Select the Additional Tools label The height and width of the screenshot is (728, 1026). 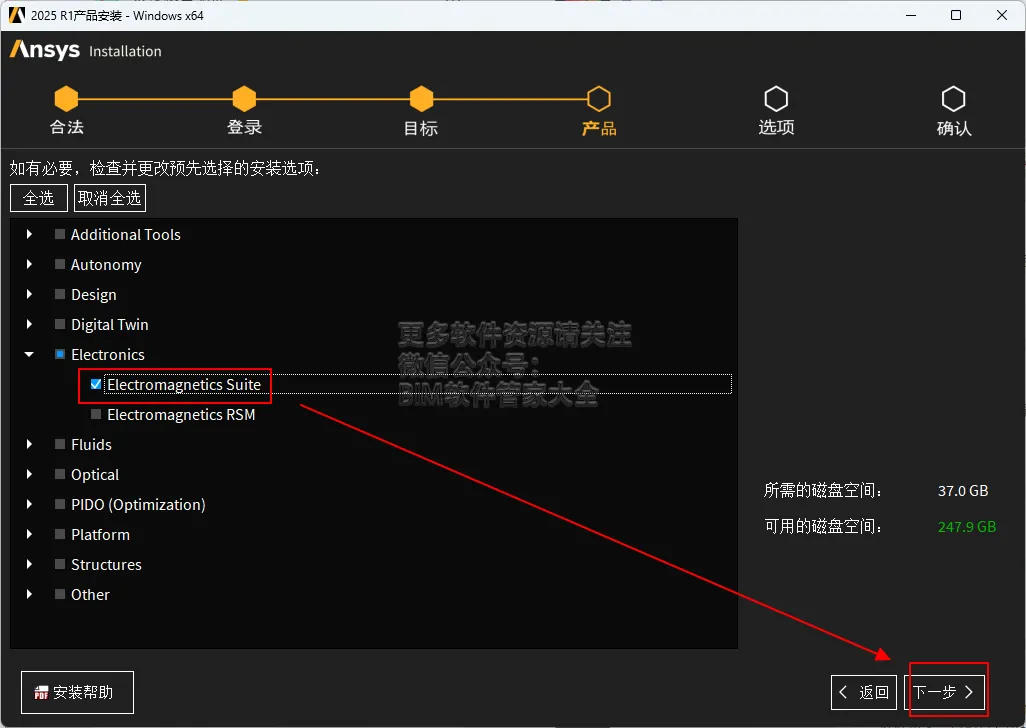click(x=126, y=235)
